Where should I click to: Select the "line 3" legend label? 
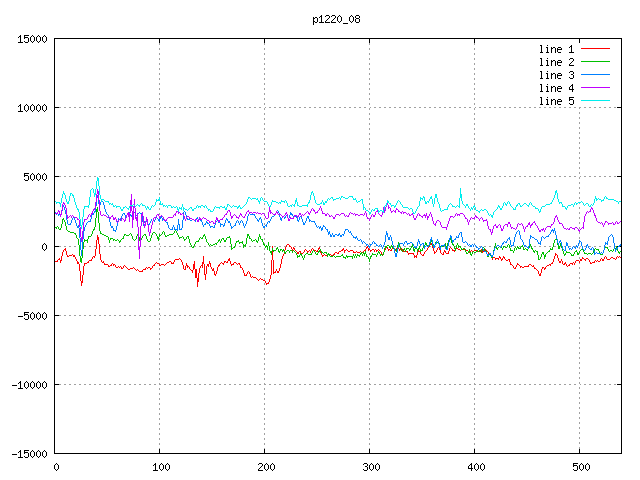[x=557, y=75]
